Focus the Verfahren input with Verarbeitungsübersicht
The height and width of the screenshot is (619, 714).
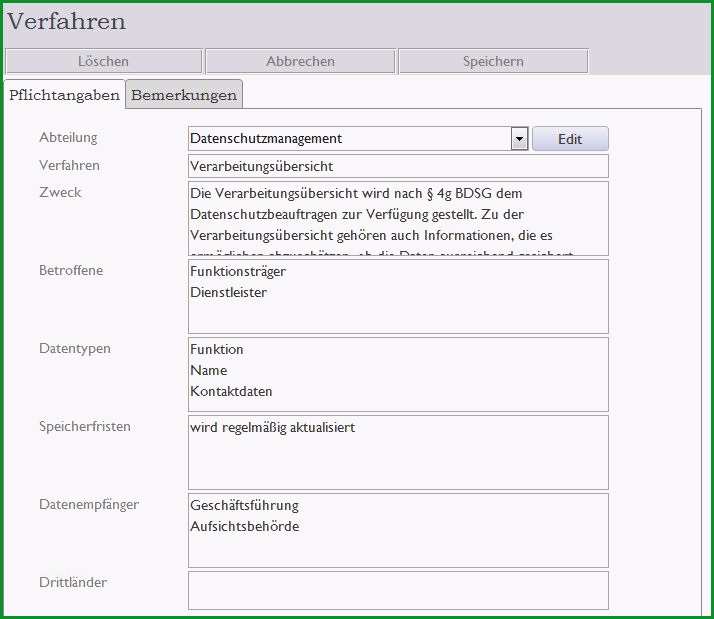398,166
